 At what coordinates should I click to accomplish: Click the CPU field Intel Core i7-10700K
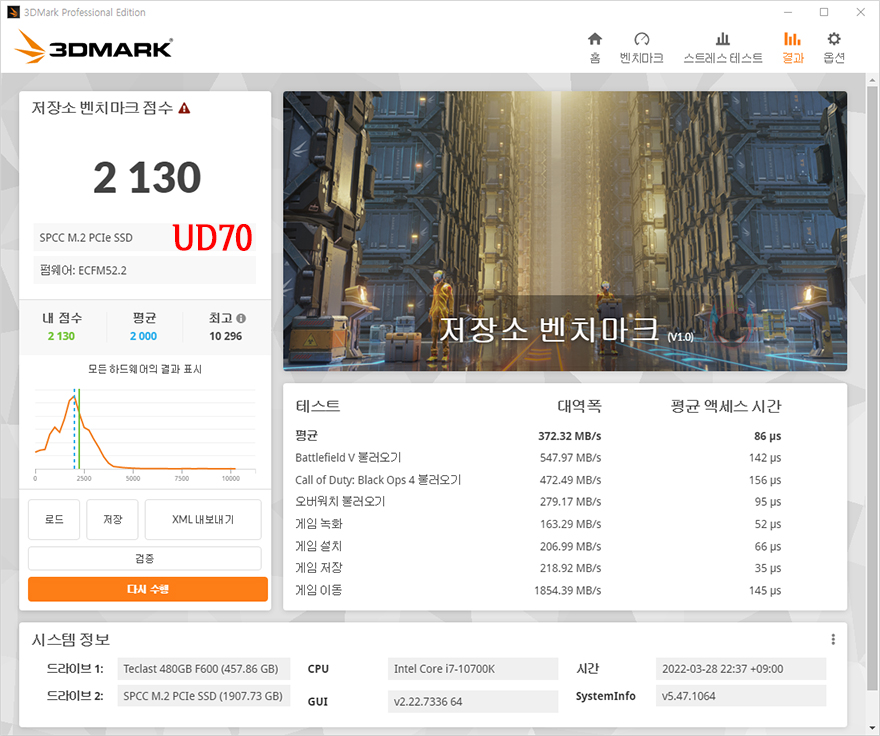point(473,669)
